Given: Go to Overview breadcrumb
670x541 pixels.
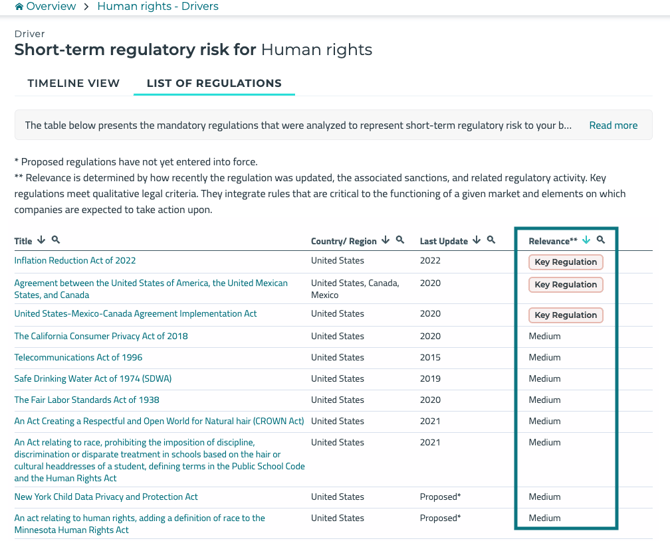Looking at the screenshot, I should click(50, 7).
